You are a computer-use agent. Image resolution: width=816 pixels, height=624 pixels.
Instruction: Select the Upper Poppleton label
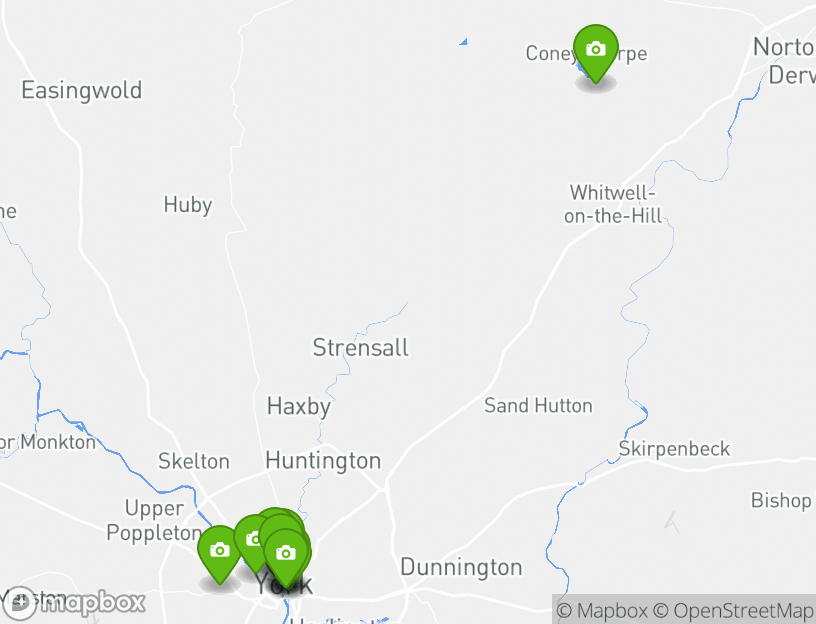tap(154, 520)
